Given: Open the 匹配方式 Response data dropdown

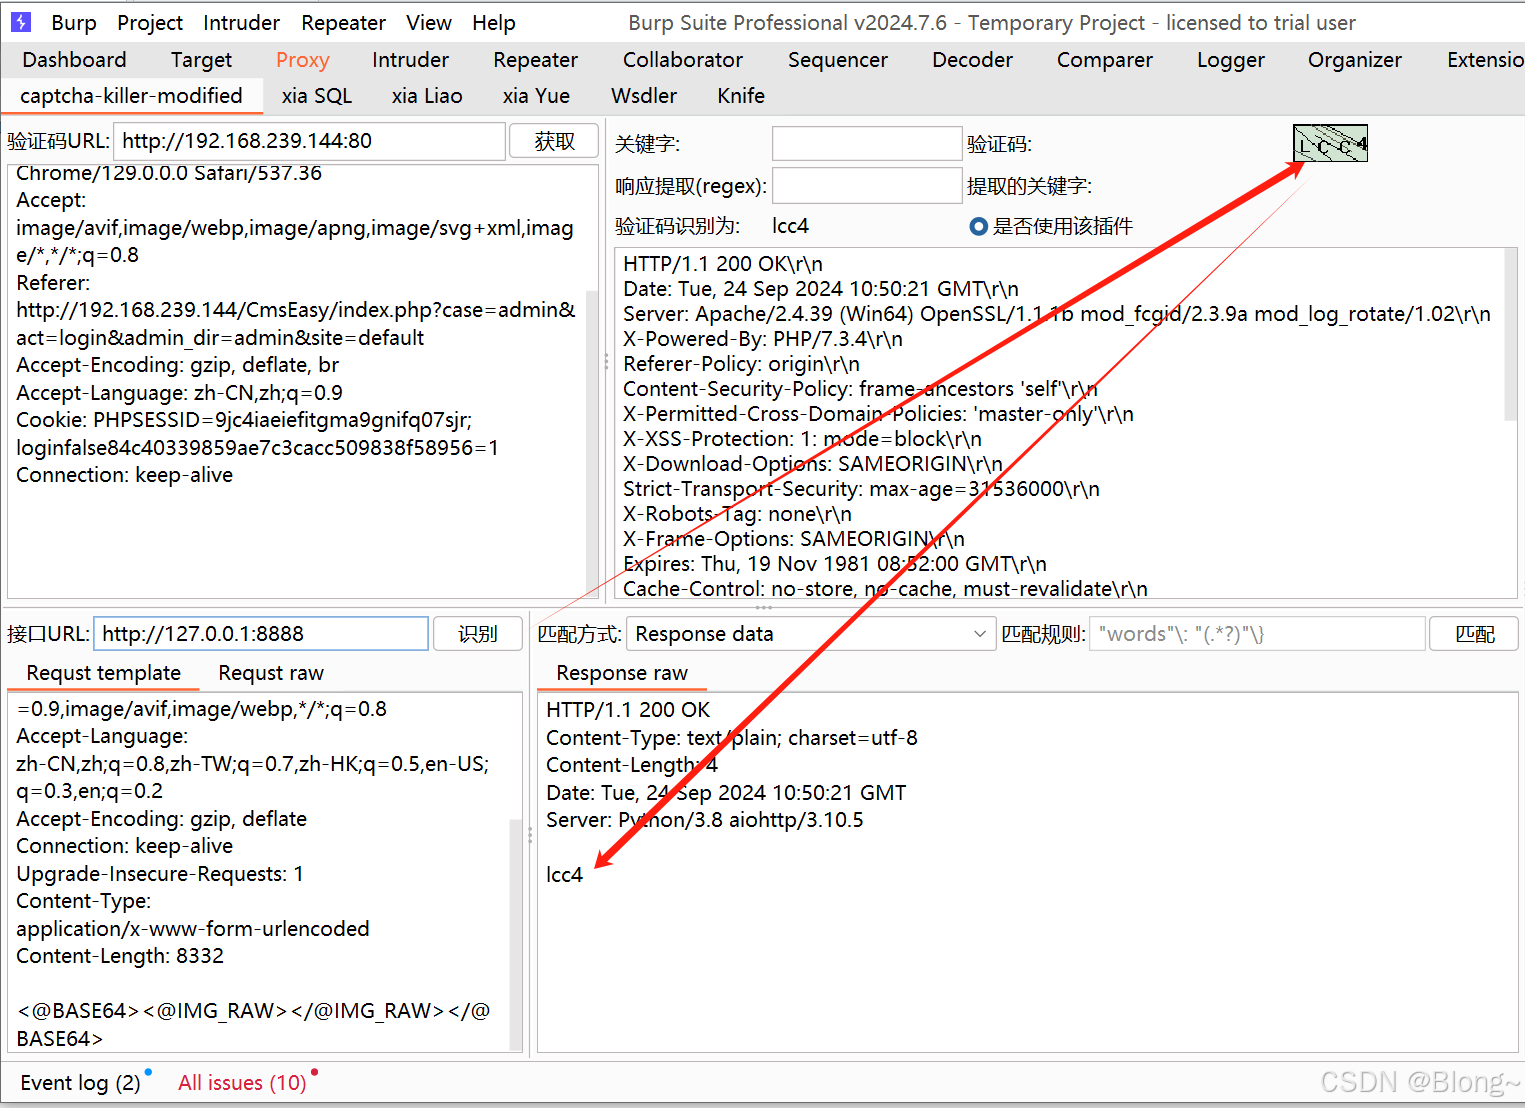Looking at the screenshot, I should pyautogui.click(x=811, y=634).
